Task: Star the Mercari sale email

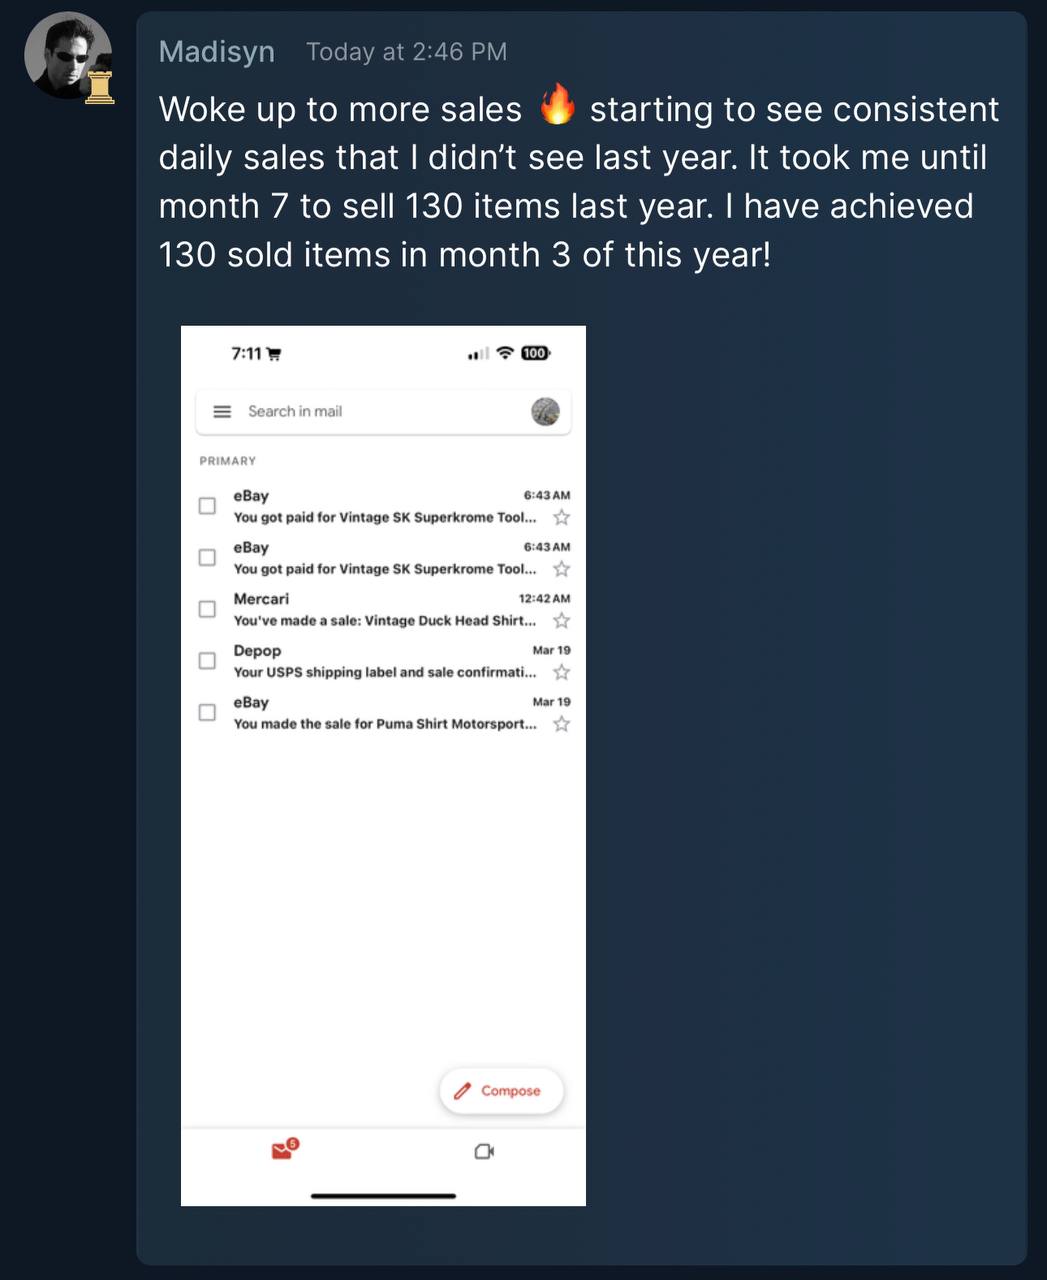Action: (x=562, y=621)
